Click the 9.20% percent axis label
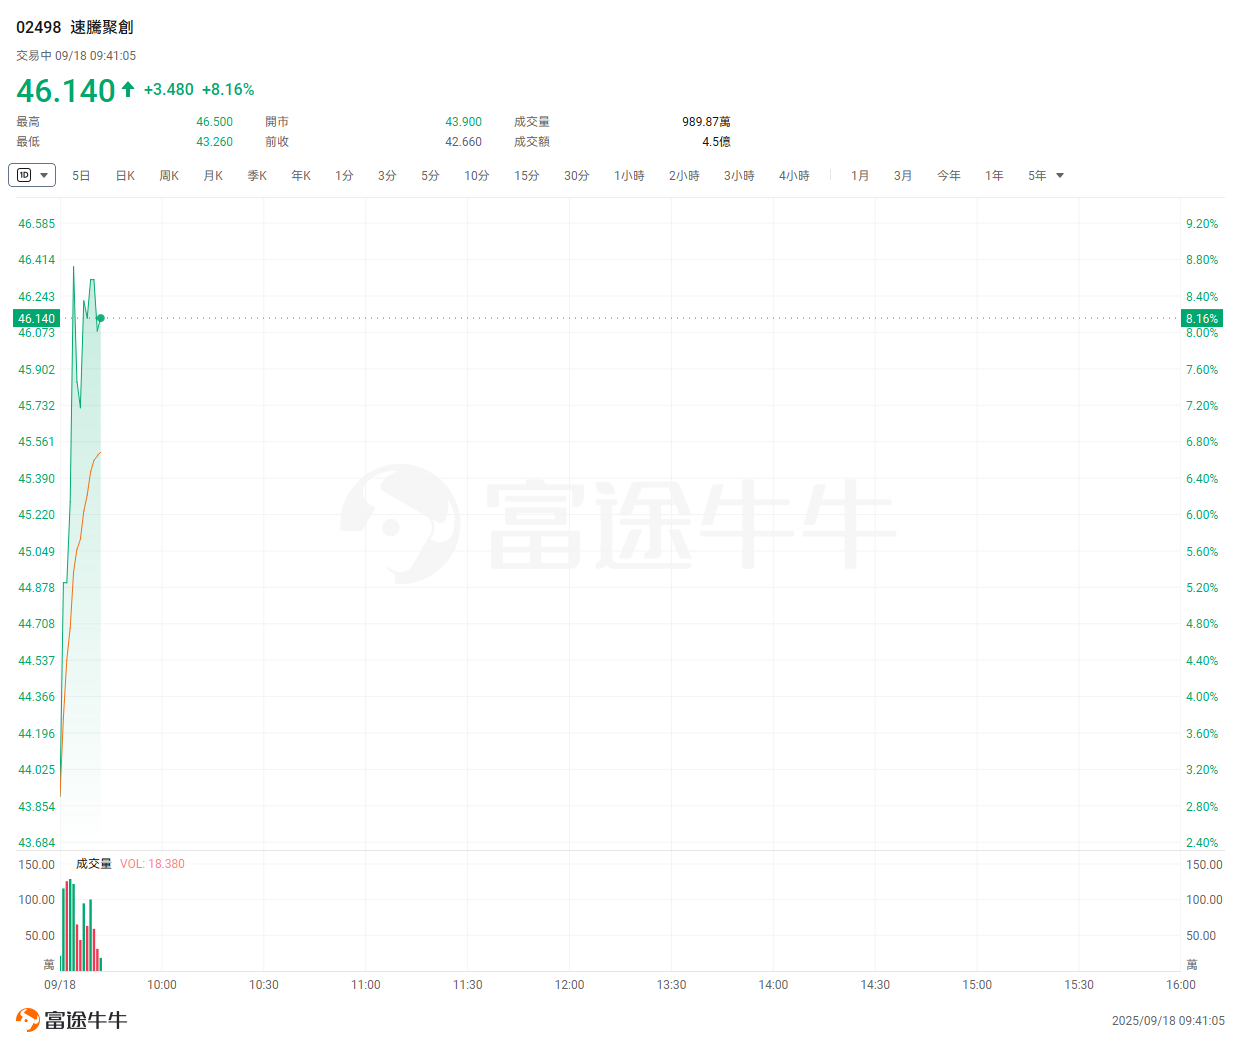The width and height of the screenshot is (1241, 1047). pyautogui.click(x=1202, y=224)
